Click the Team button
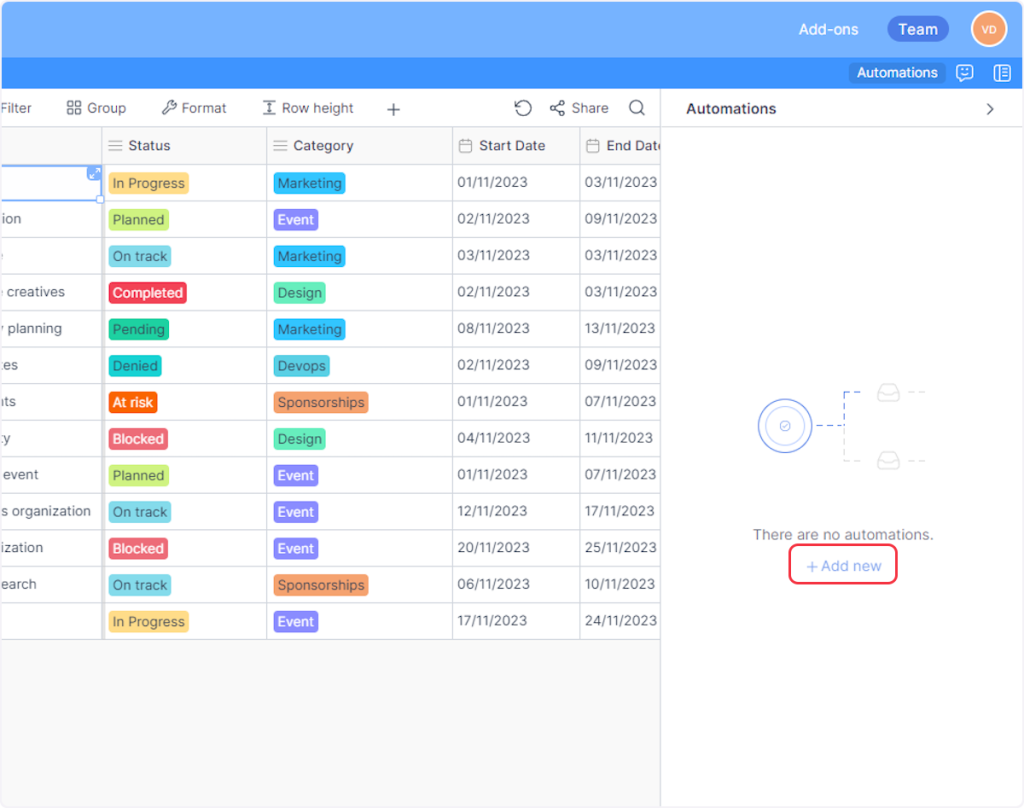 point(917,29)
